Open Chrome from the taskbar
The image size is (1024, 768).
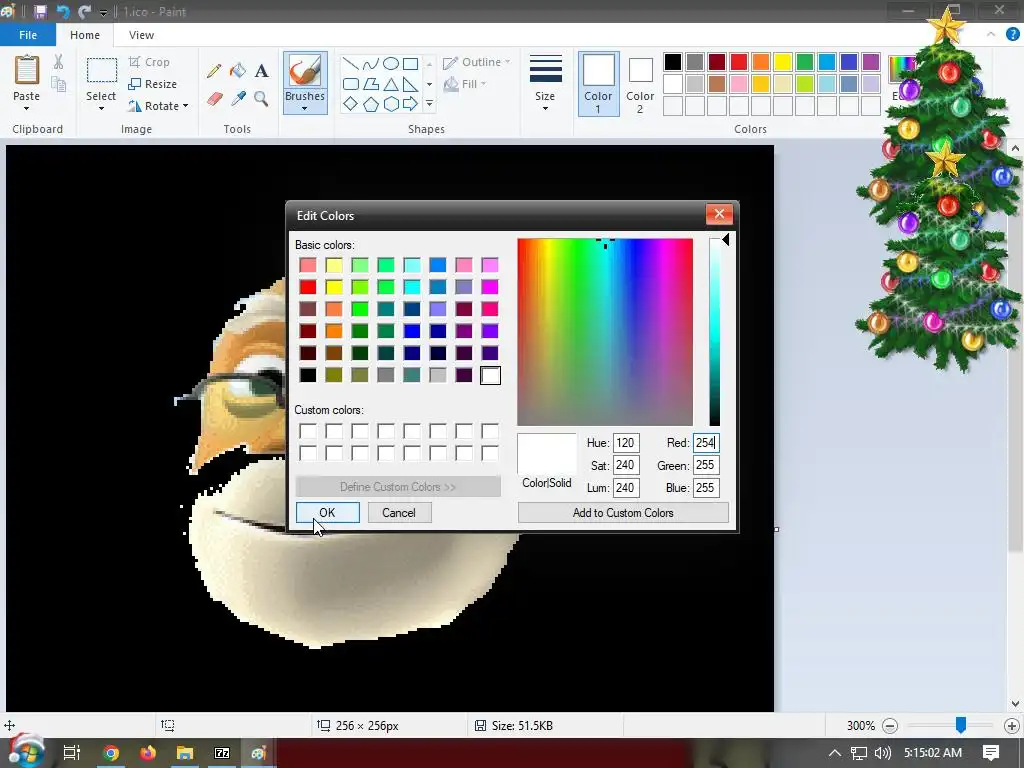(x=111, y=753)
